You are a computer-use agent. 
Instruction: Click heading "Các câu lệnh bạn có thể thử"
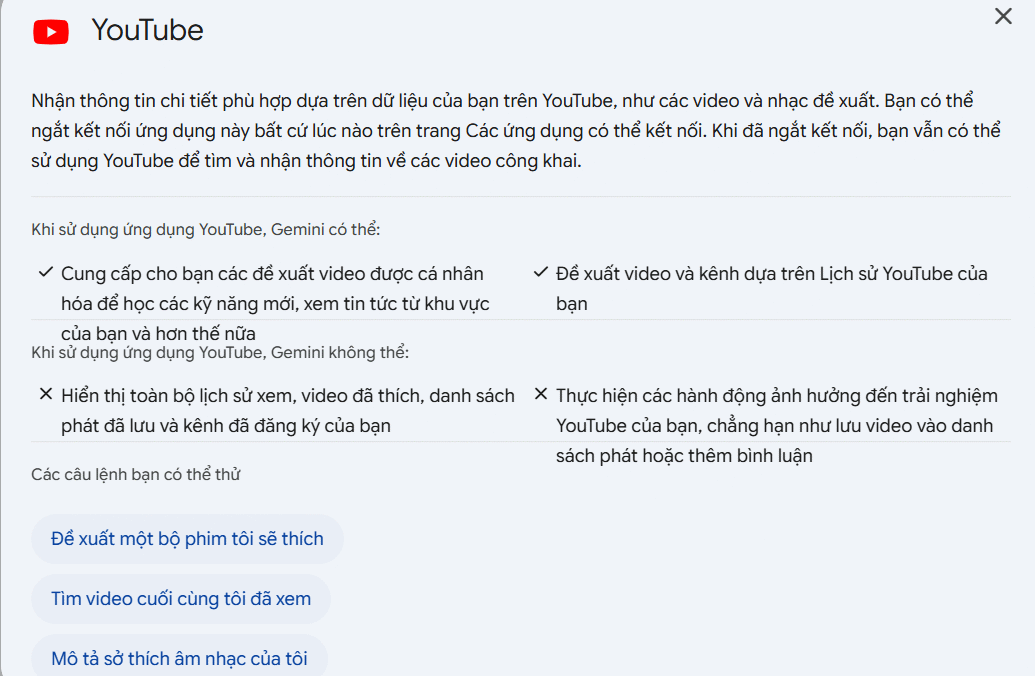coord(135,474)
